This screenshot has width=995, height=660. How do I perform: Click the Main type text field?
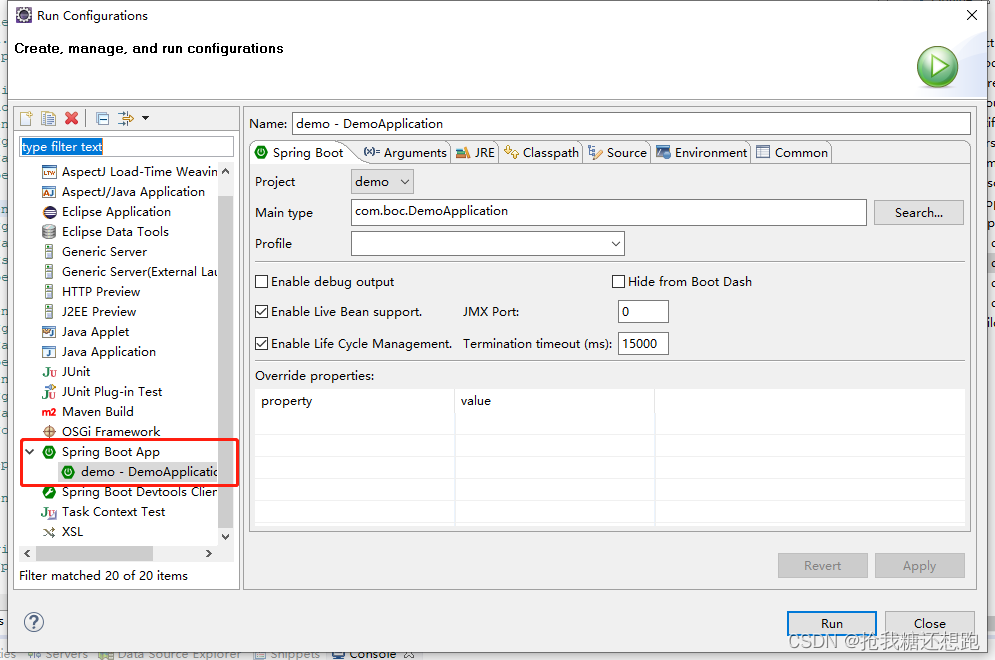tap(609, 212)
